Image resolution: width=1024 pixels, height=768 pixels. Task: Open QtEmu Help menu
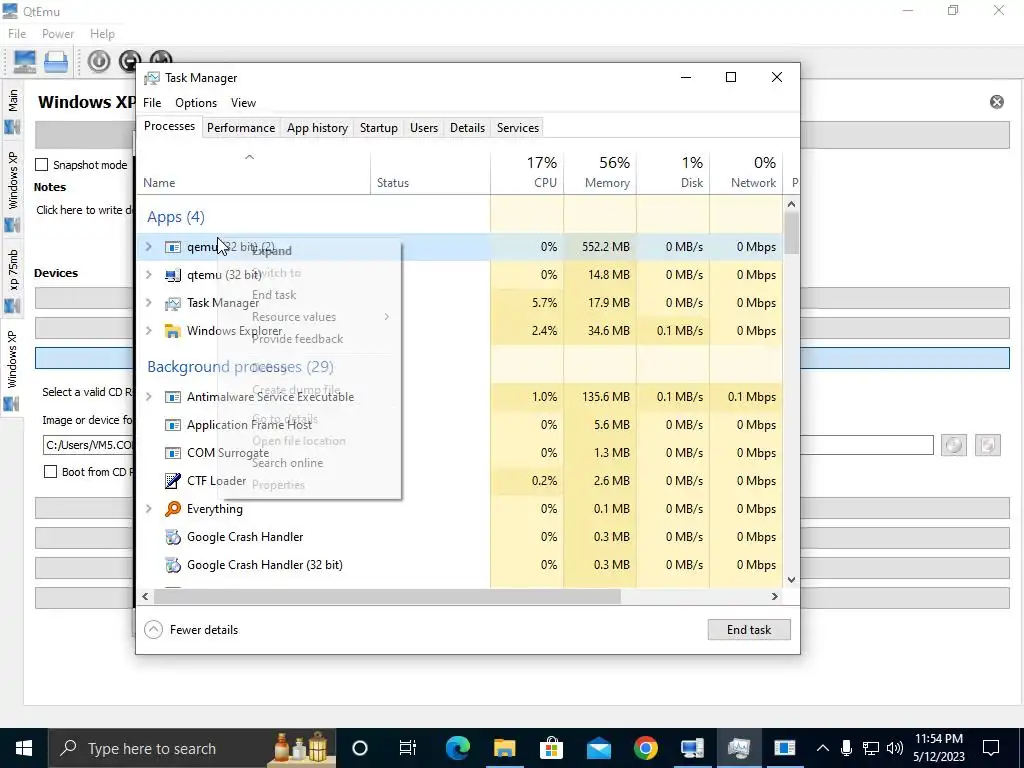tap(102, 33)
